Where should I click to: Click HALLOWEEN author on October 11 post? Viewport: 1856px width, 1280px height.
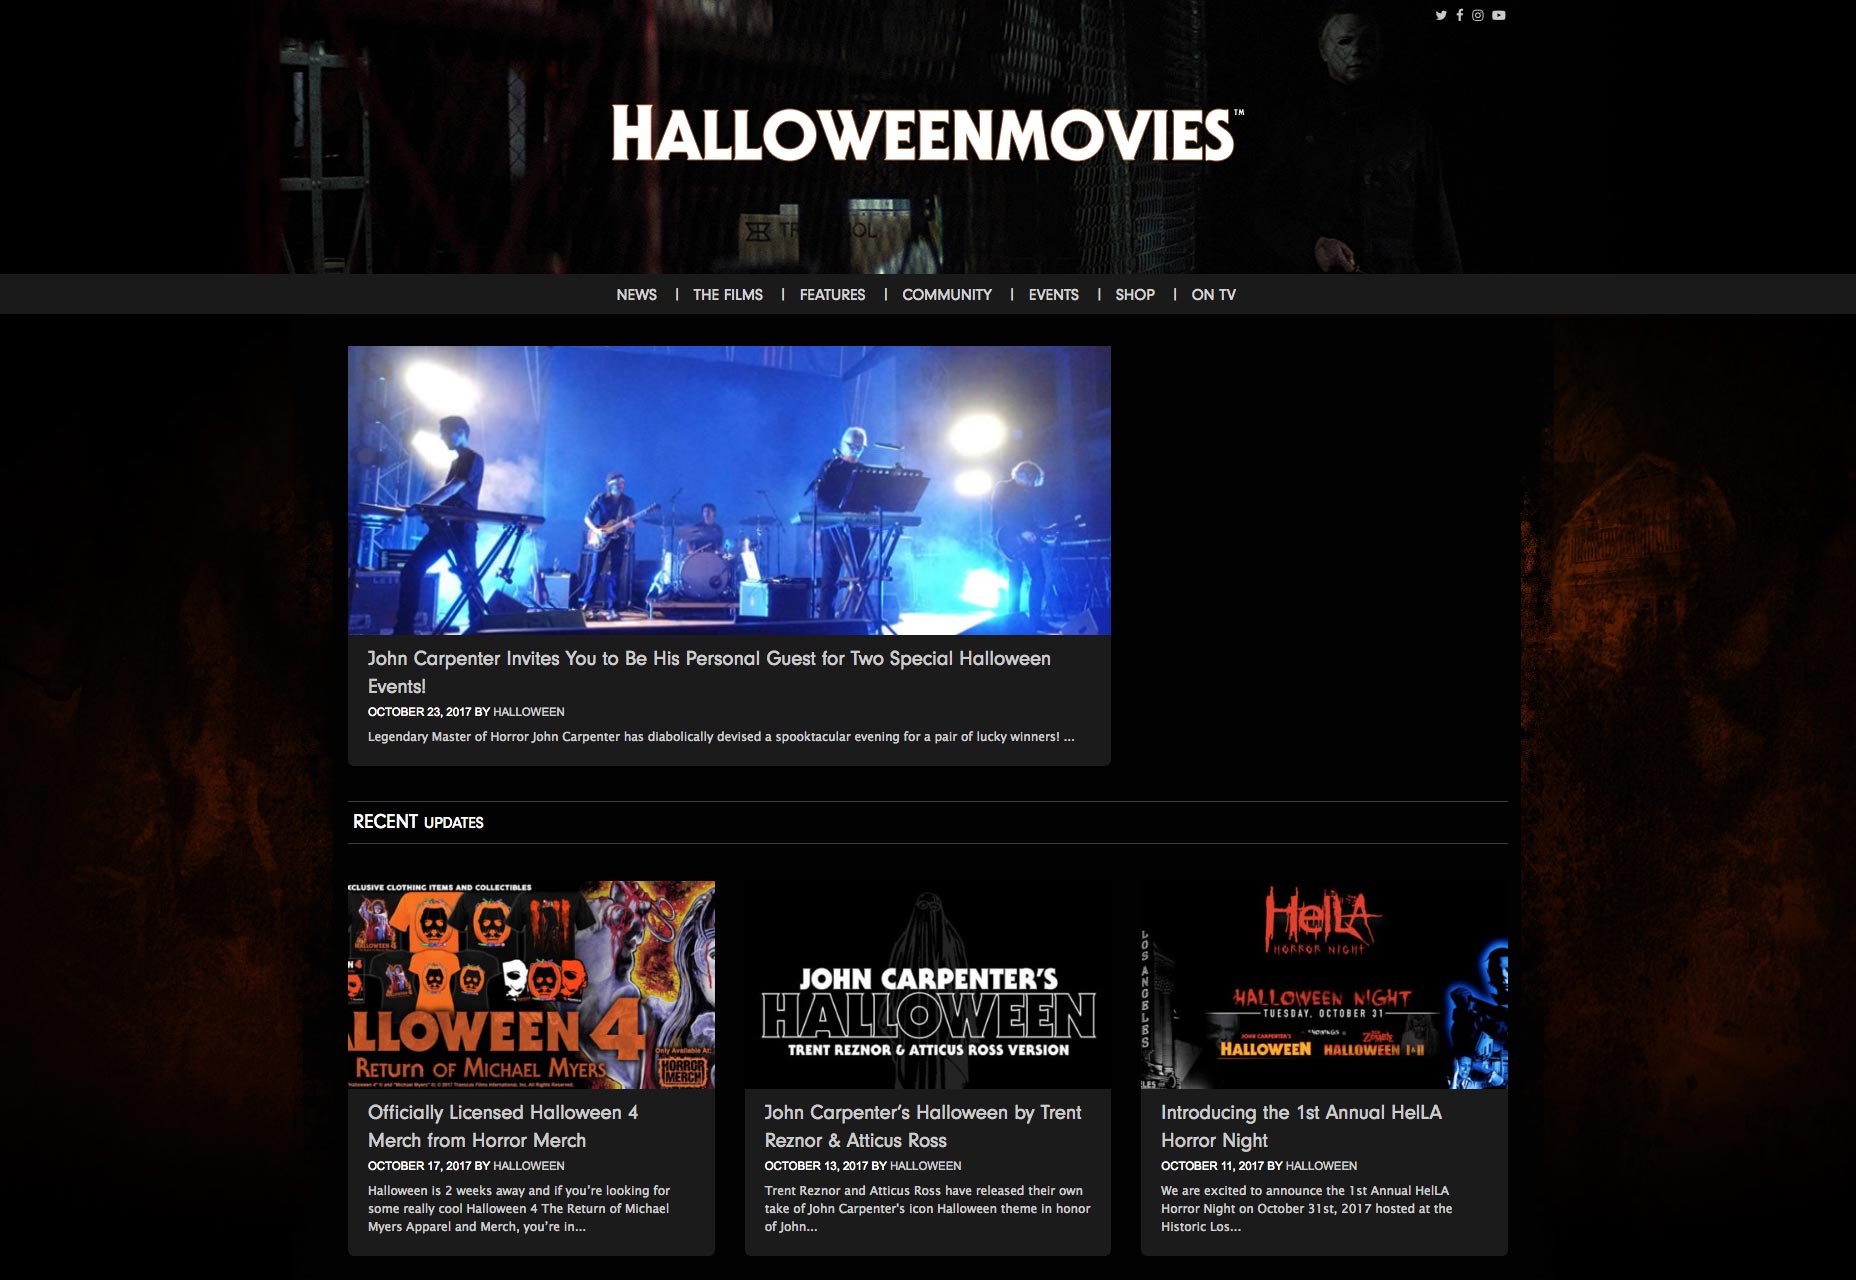[x=1321, y=1166]
